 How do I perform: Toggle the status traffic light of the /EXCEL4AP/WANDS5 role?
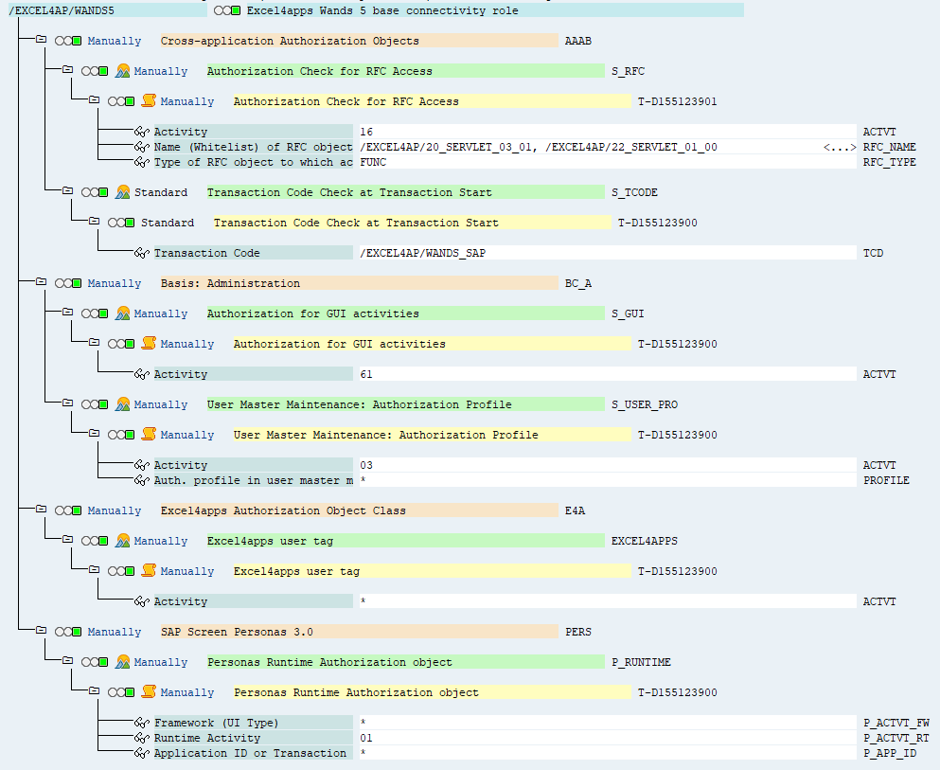[x=227, y=10]
